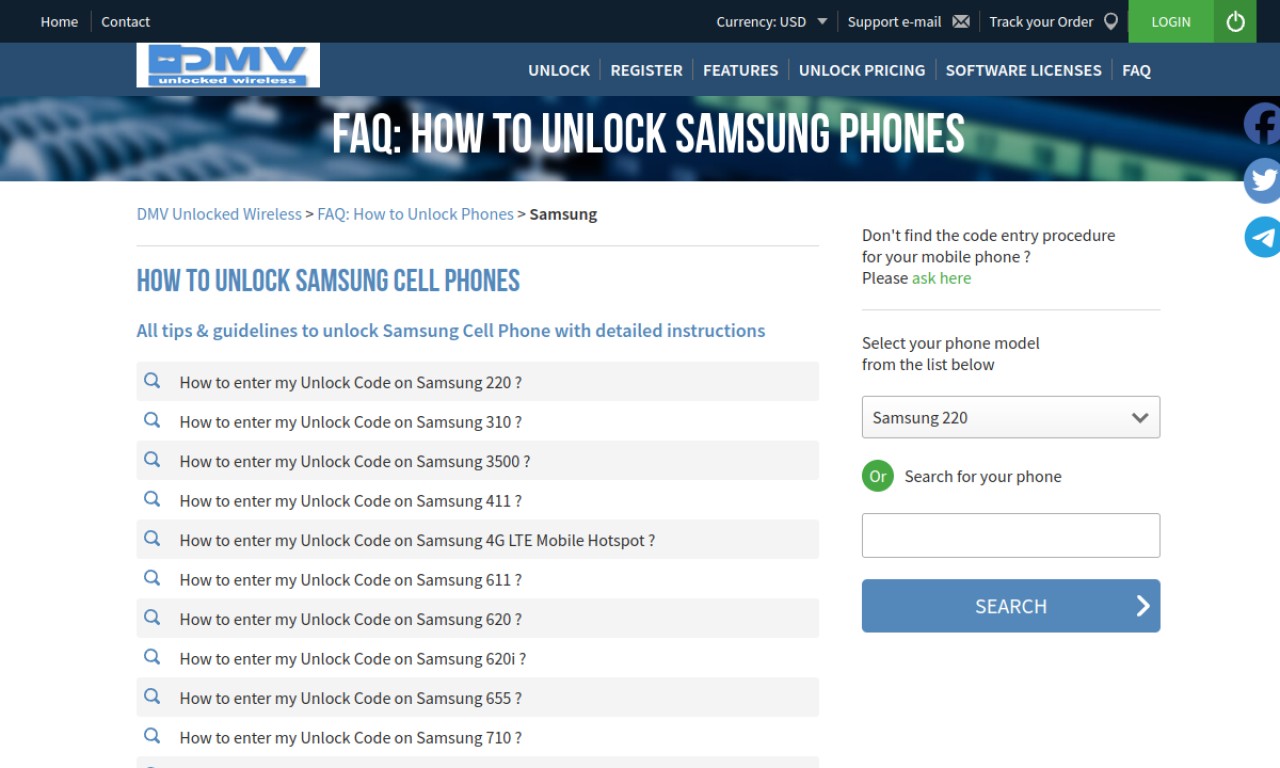1280x768 pixels.
Task: Click magnifier icon next to Samsung 620i
Action: pyautogui.click(x=152, y=657)
